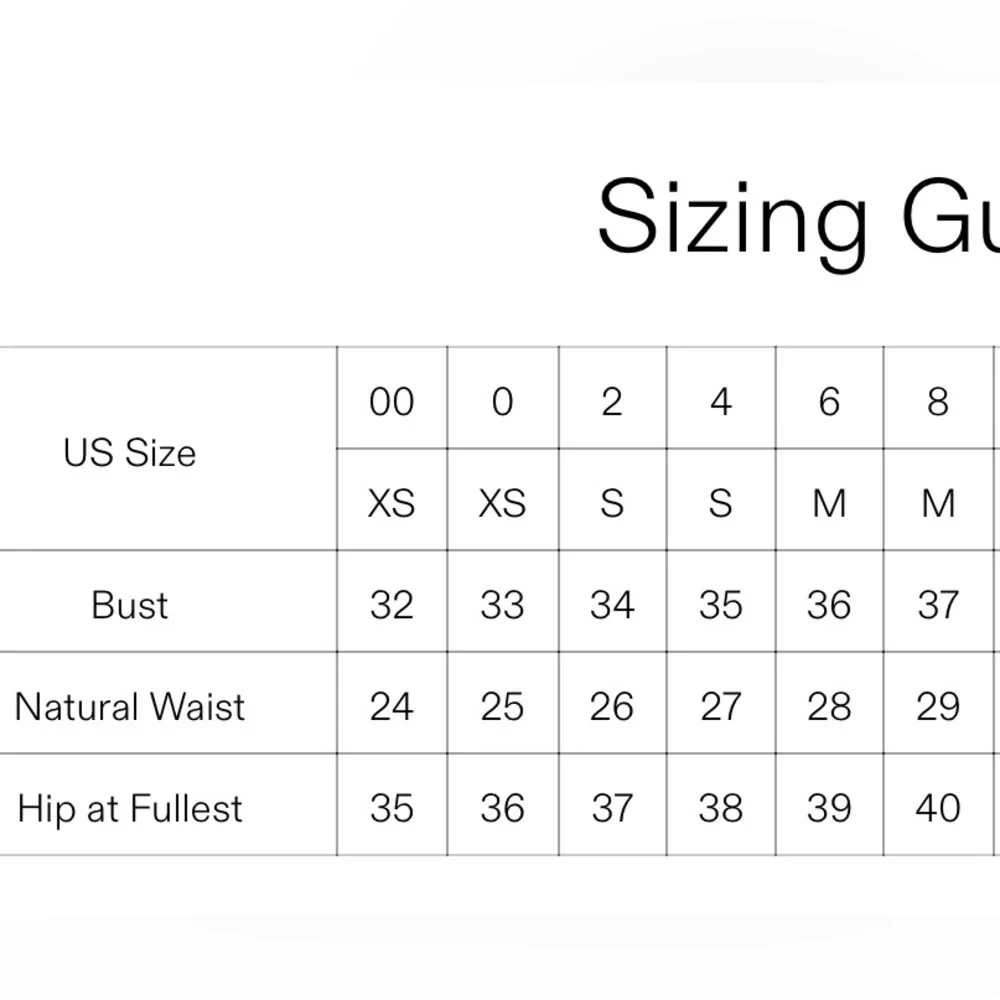Select the size 00 column header

[x=391, y=402]
